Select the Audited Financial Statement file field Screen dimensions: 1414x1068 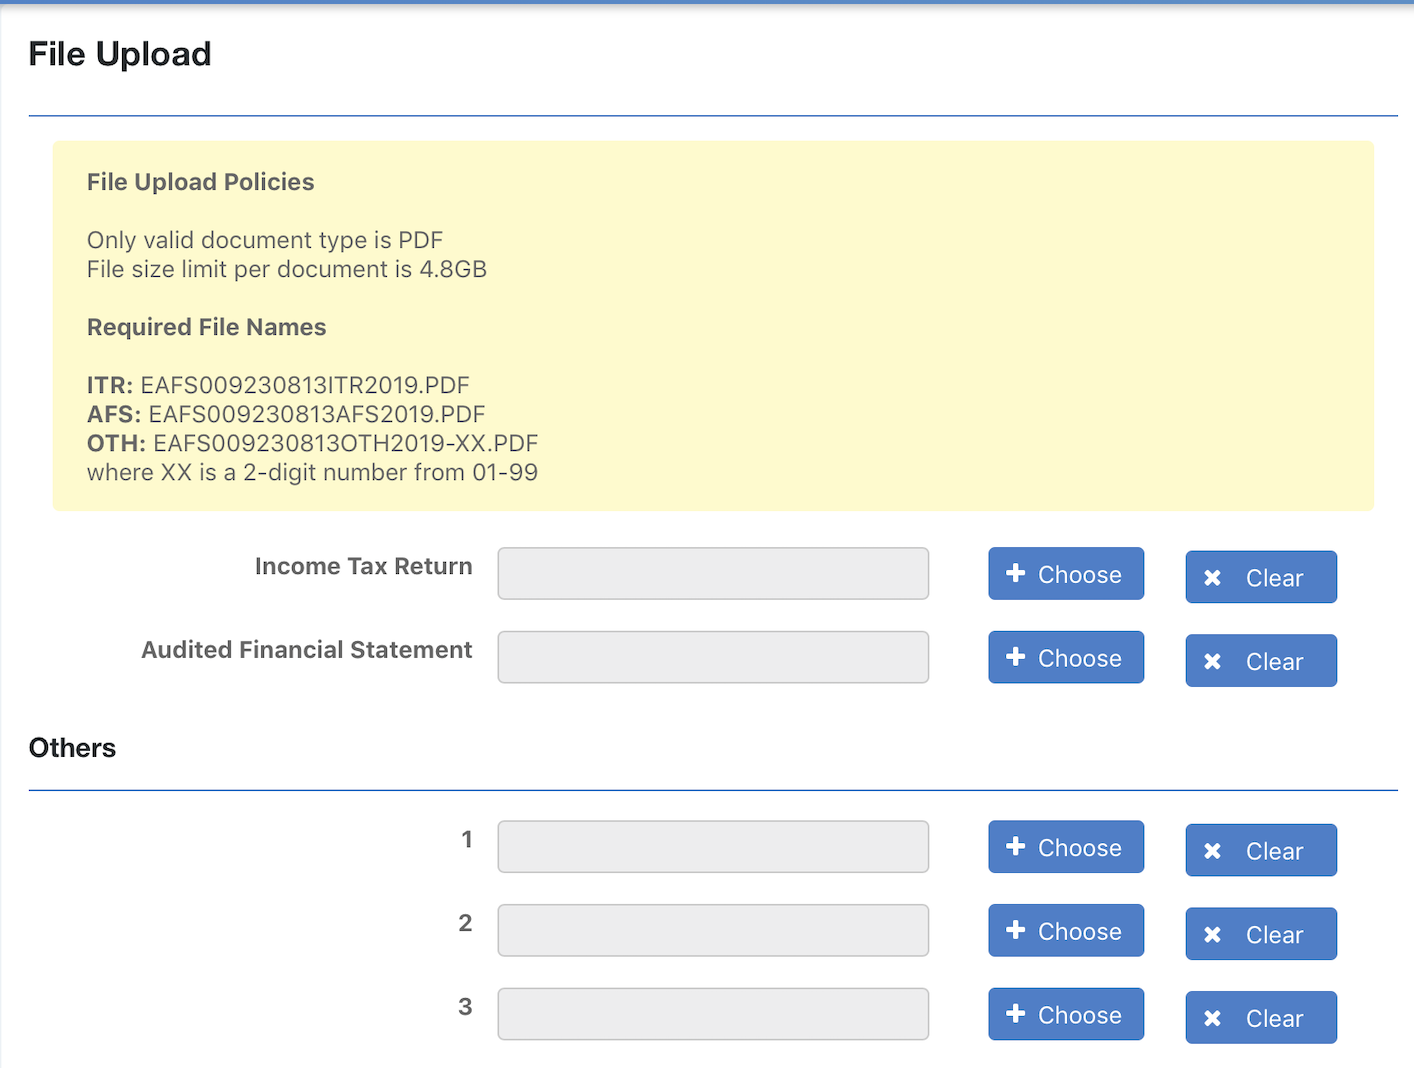713,657
